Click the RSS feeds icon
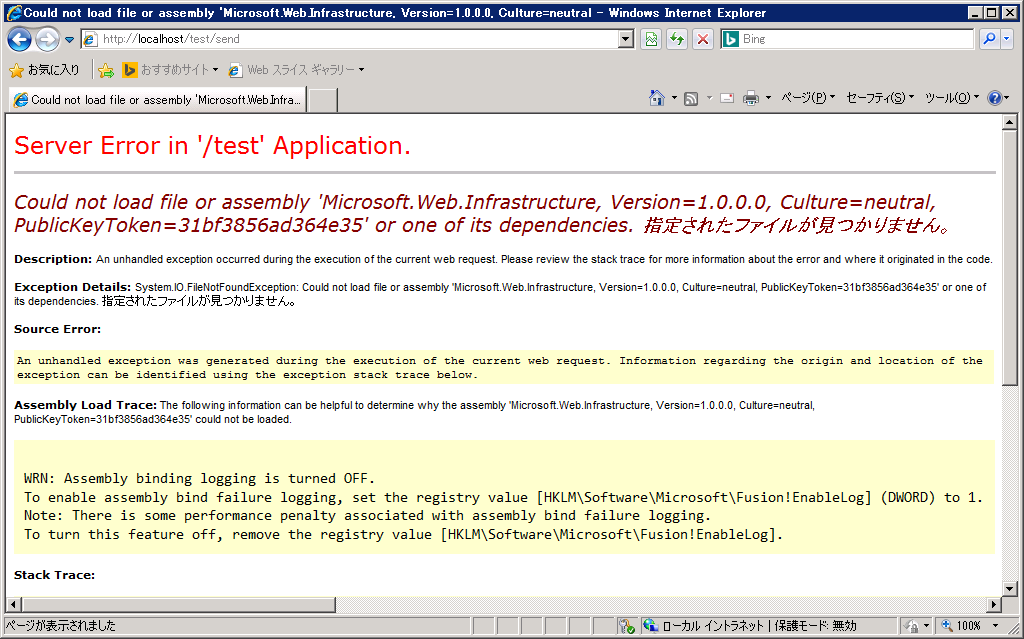This screenshot has height=639, width=1024. click(691, 99)
